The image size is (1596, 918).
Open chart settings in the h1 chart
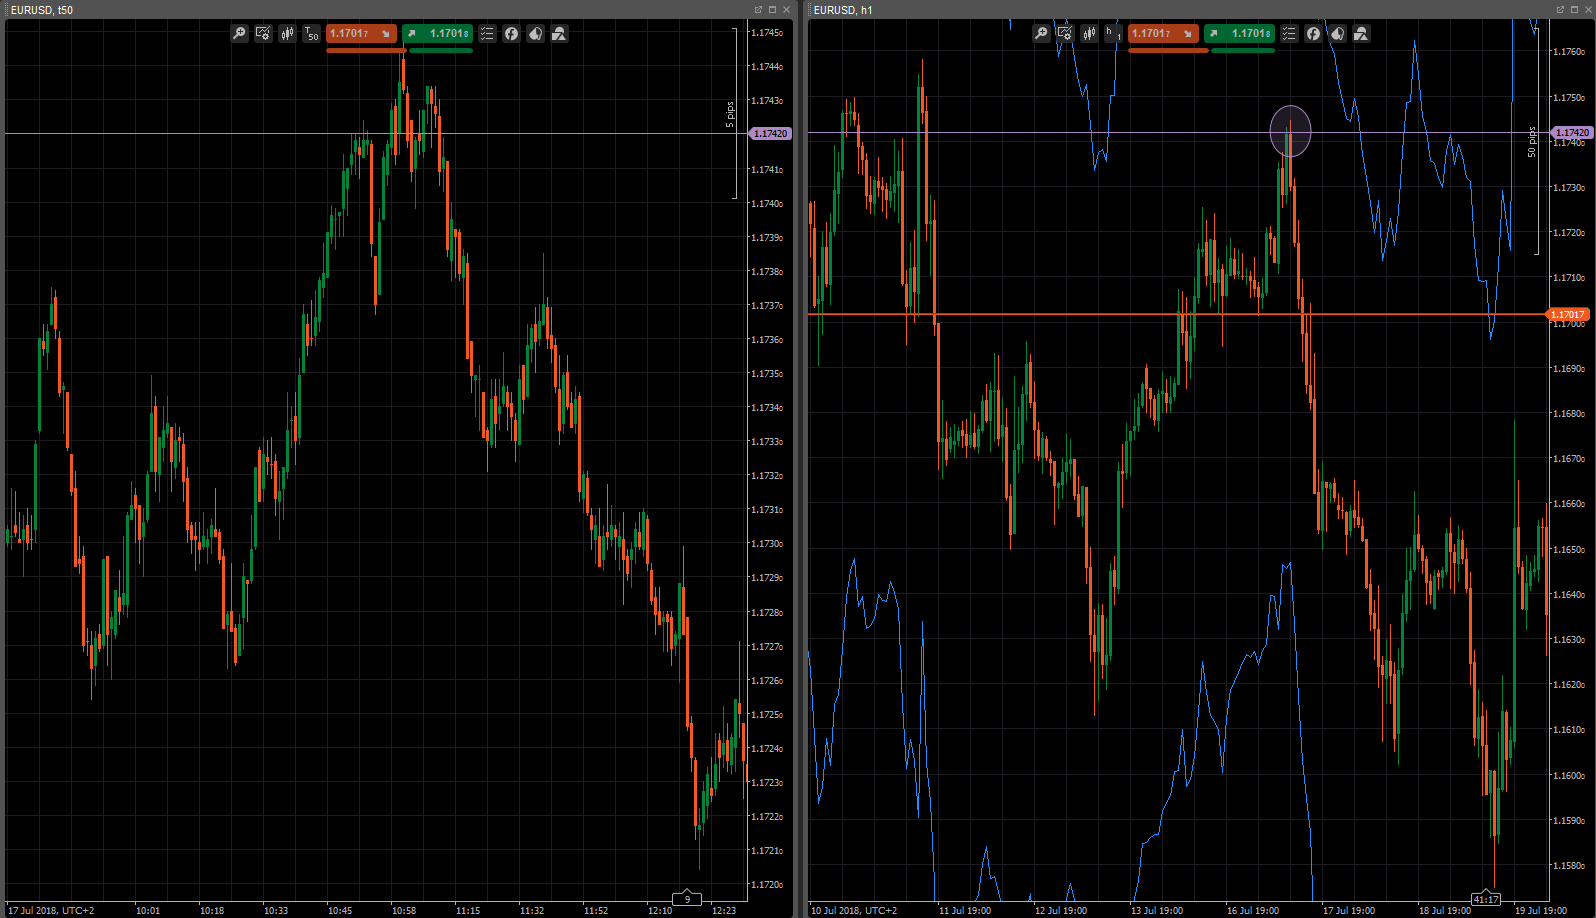point(1065,34)
